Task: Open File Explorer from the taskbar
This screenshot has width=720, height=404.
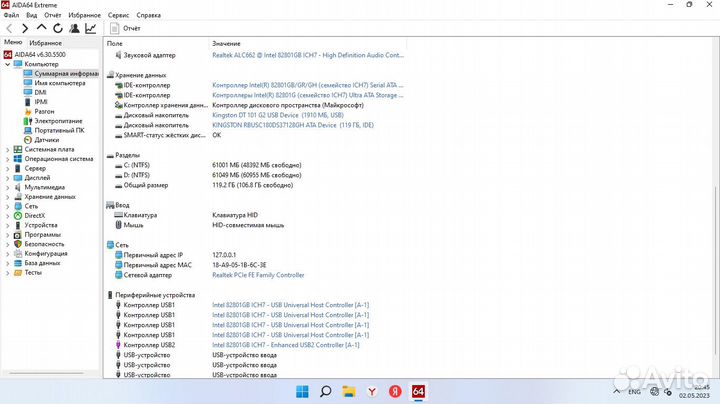Action: pyautogui.click(x=349, y=392)
